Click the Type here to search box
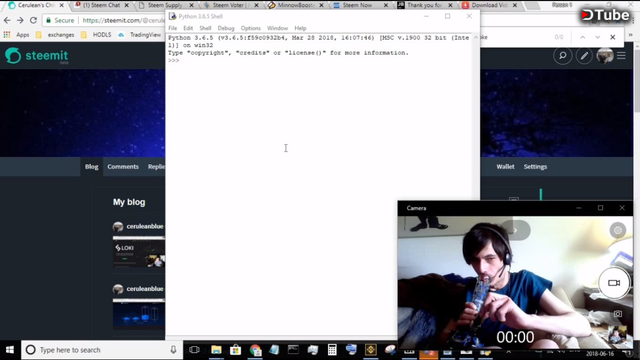The image size is (640, 360). (101, 350)
